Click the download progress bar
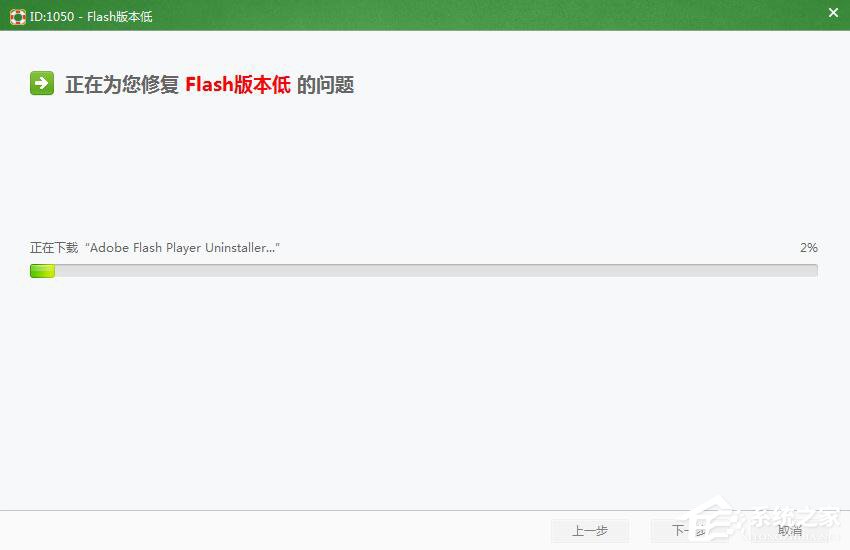This screenshot has width=850, height=550. (424, 270)
